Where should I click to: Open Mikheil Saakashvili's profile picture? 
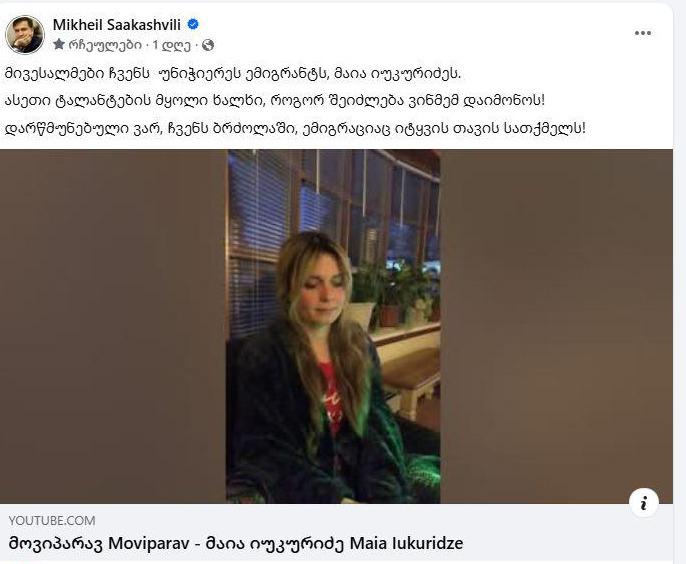[x=24, y=35]
